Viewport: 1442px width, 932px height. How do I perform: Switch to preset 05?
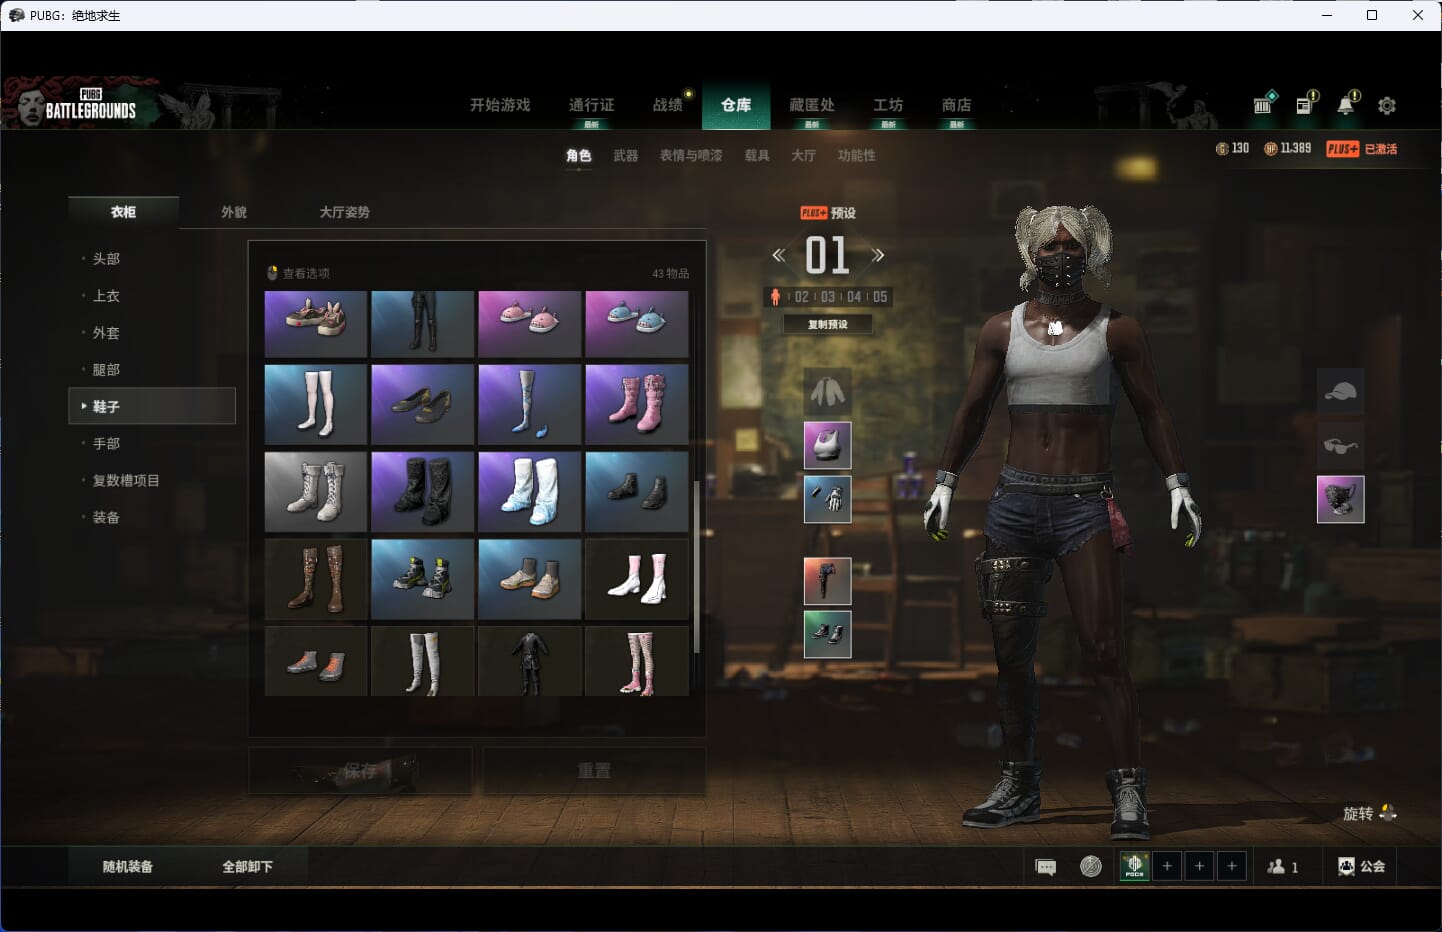[x=880, y=297]
